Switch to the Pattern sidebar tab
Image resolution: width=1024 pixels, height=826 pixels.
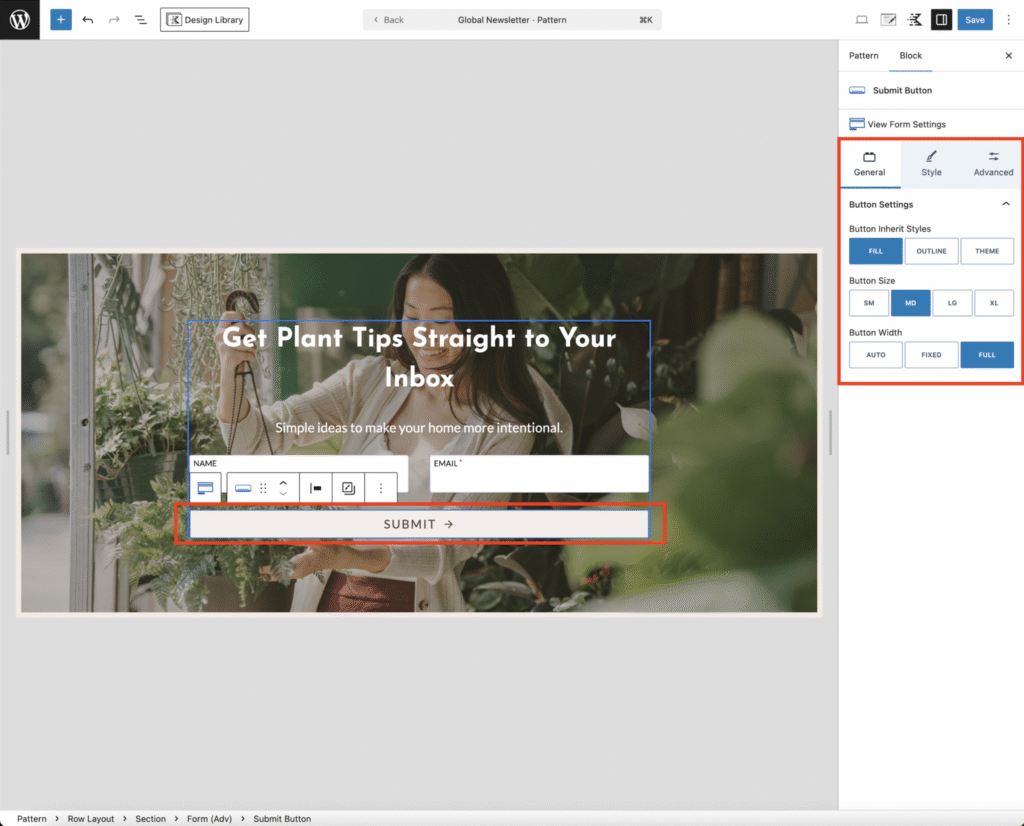(863, 56)
